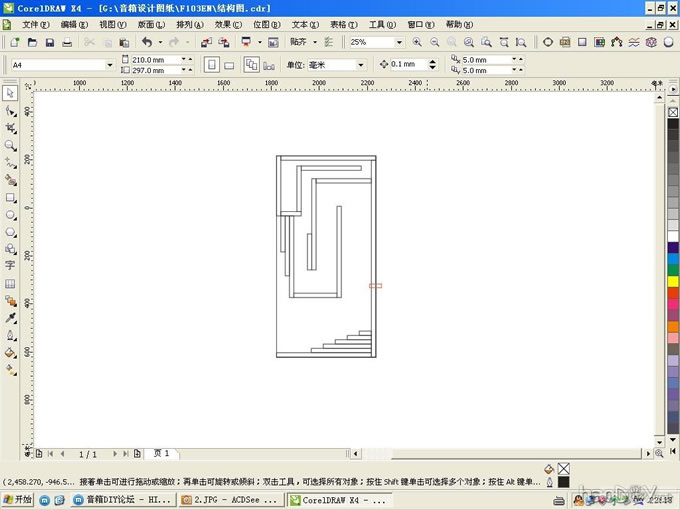
Task: Click the 开始 Start button
Action: 18,499
